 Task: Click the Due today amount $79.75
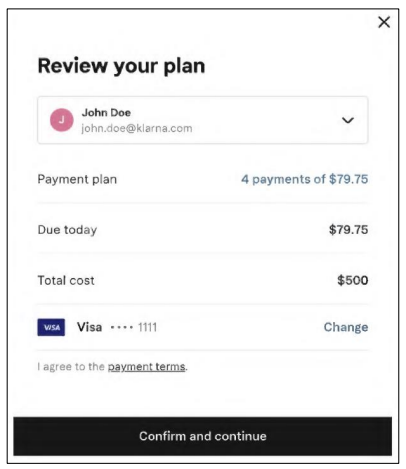[x=348, y=230]
